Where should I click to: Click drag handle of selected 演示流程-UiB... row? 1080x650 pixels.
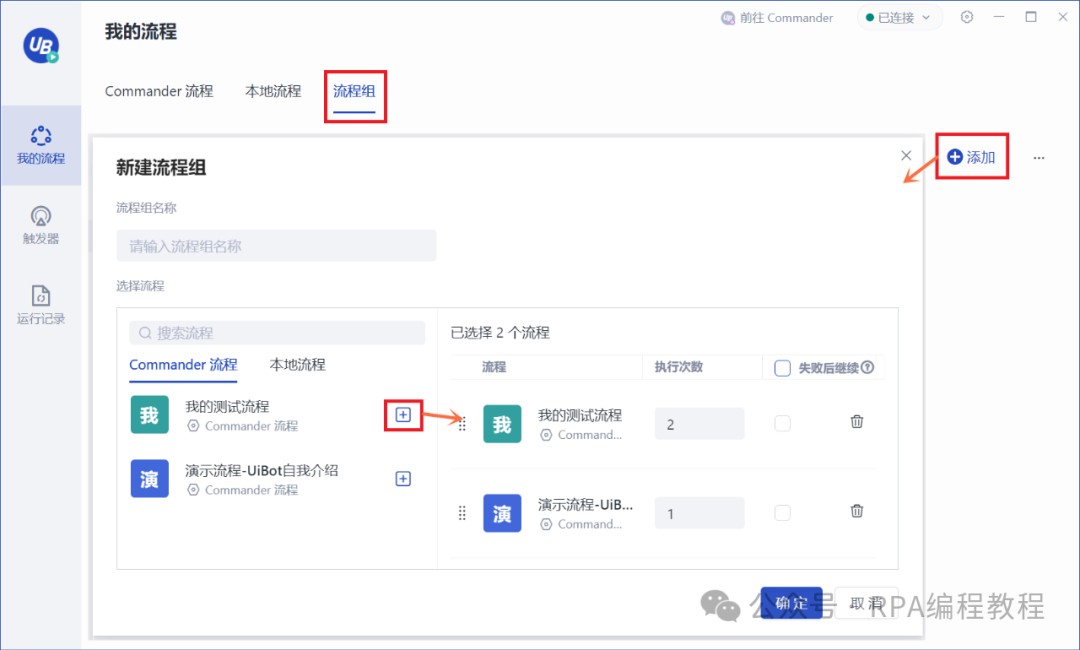pyautogui.click(x=462, y=513)
